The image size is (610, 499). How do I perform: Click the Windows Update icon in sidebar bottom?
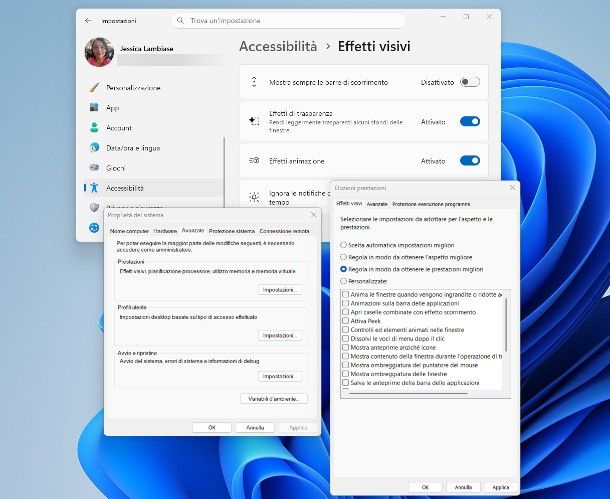click(x=94, y=228)
